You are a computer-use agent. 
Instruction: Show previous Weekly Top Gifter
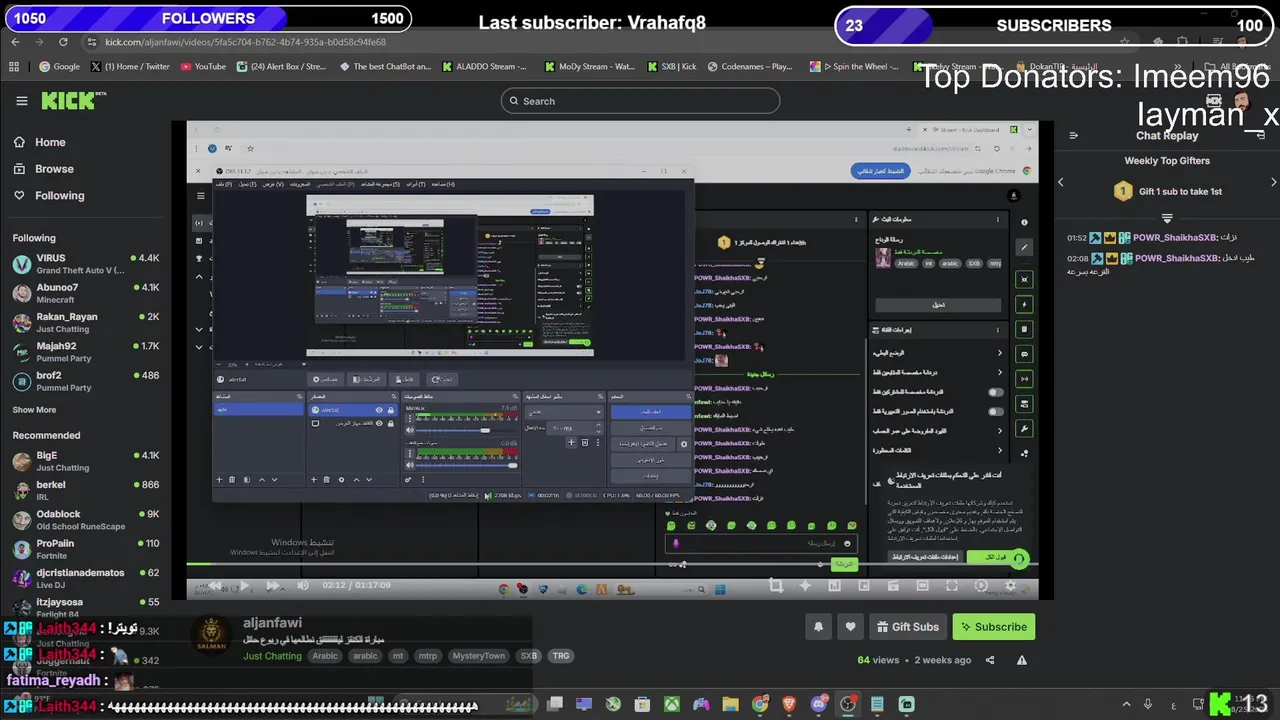tap(1061, 182)
